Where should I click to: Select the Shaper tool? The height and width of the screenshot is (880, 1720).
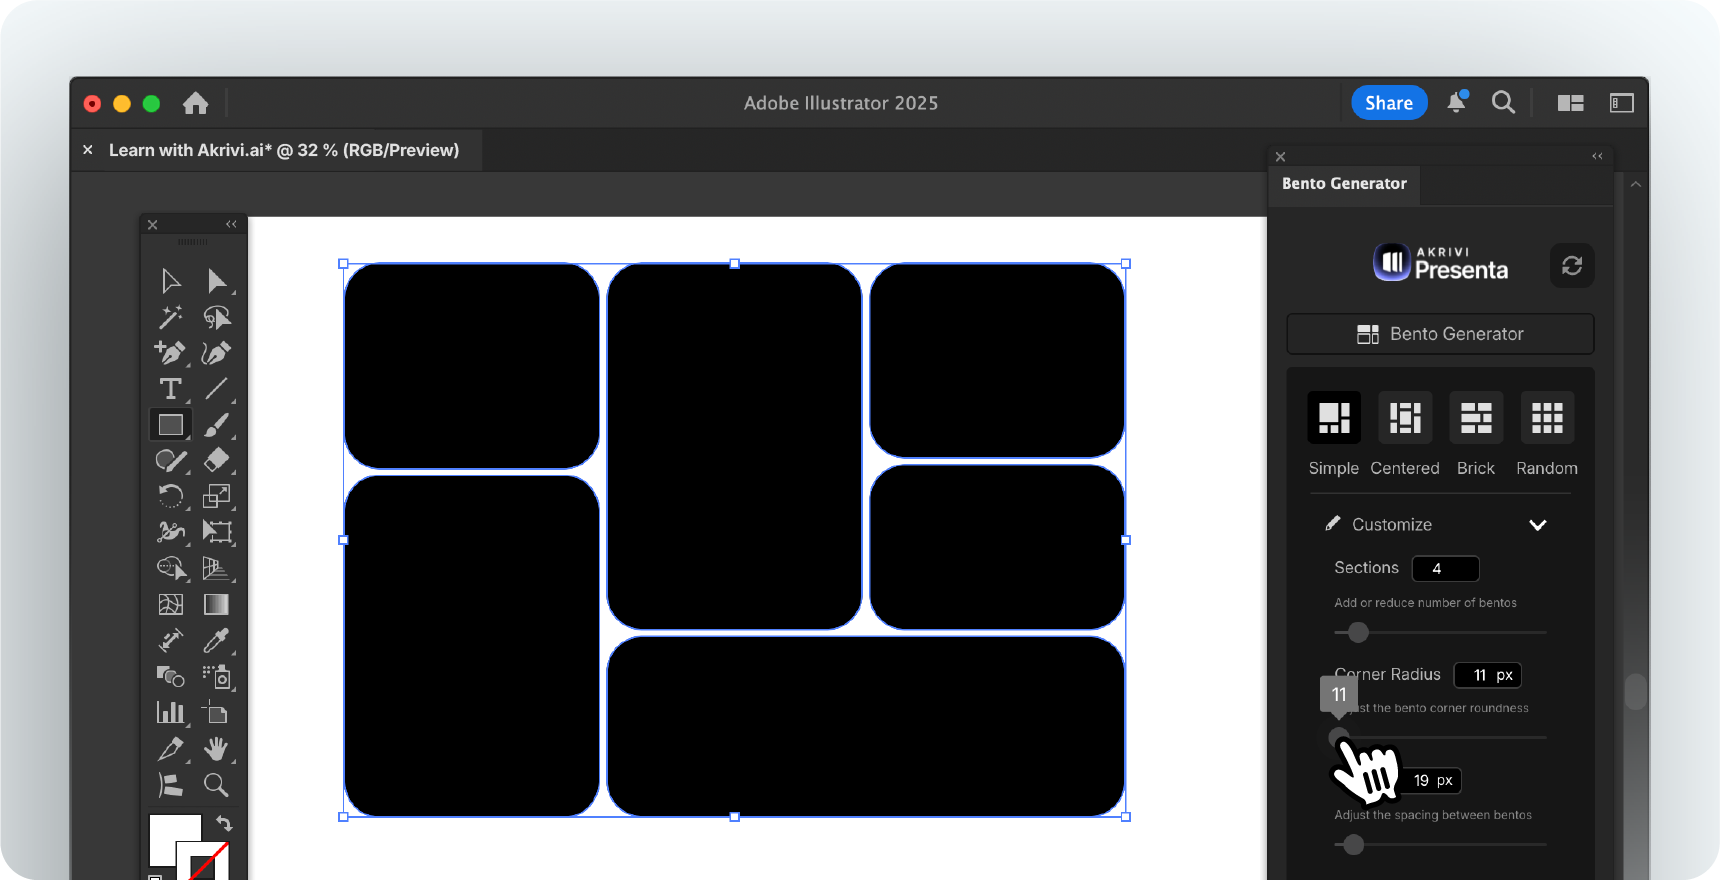tap(170, 461)
